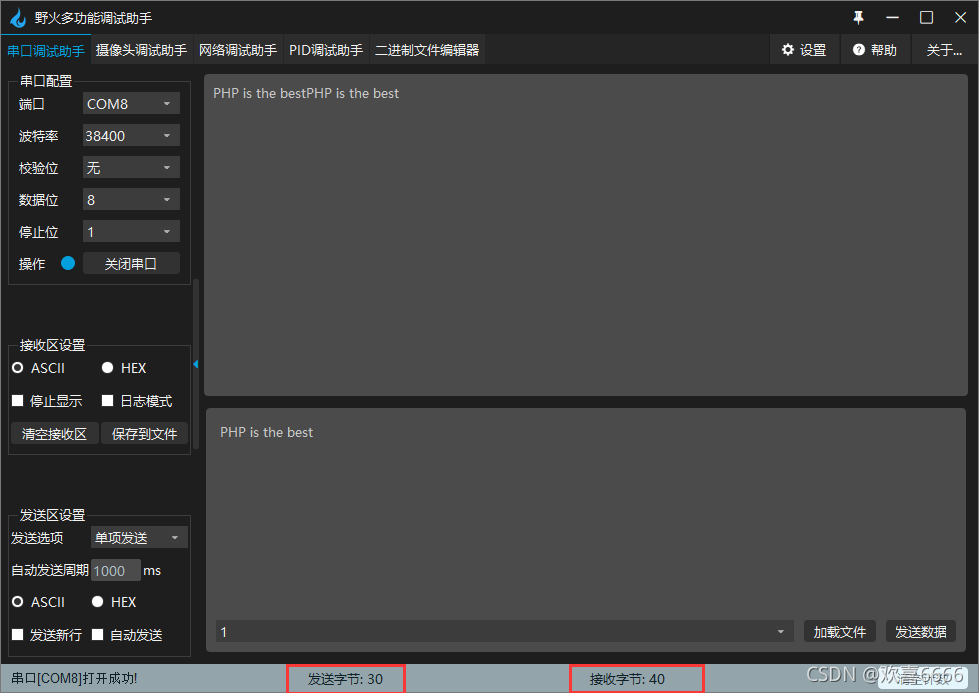Collapse side panel with blue arrow handle
Image resolution: width=979 pixels, height=693 pixels.
(x=195, y=364)
